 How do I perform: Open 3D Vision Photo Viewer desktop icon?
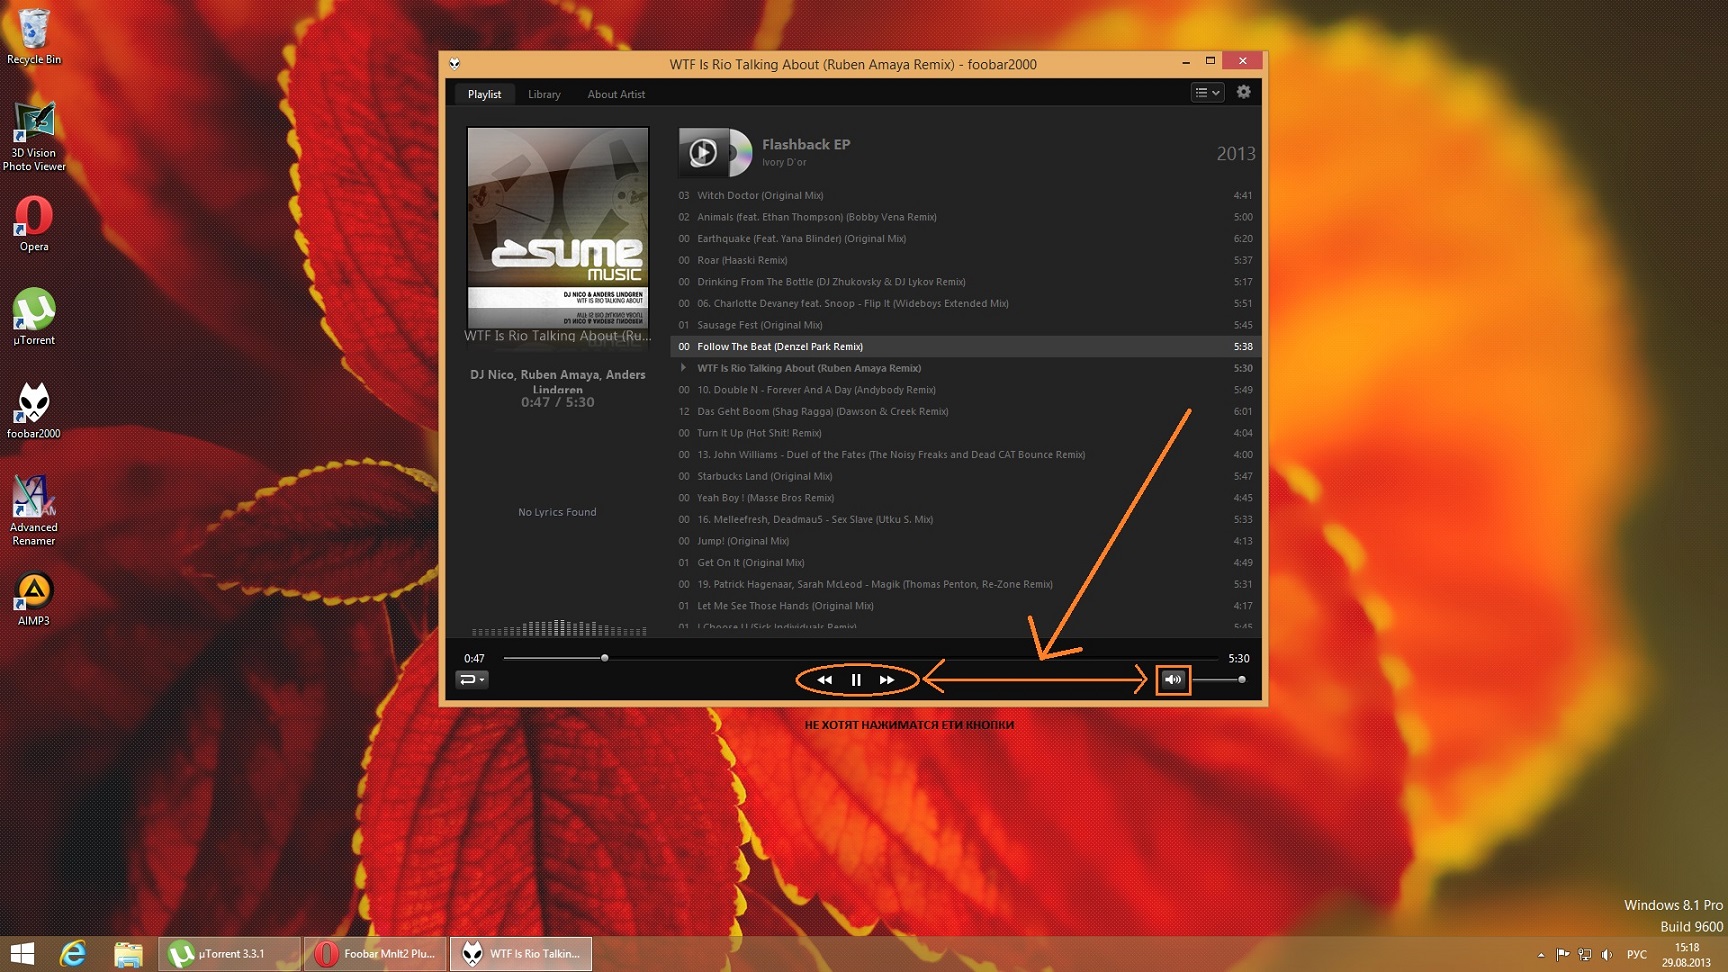coord(34,137)
